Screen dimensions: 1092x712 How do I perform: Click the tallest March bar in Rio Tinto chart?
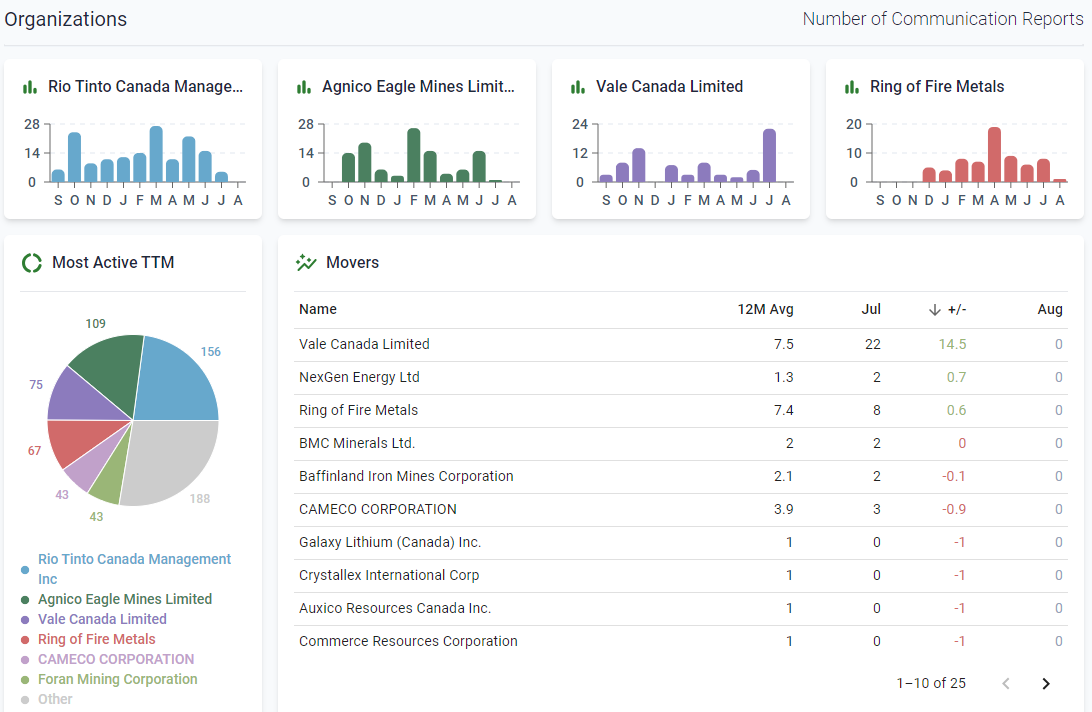[156, 154]
